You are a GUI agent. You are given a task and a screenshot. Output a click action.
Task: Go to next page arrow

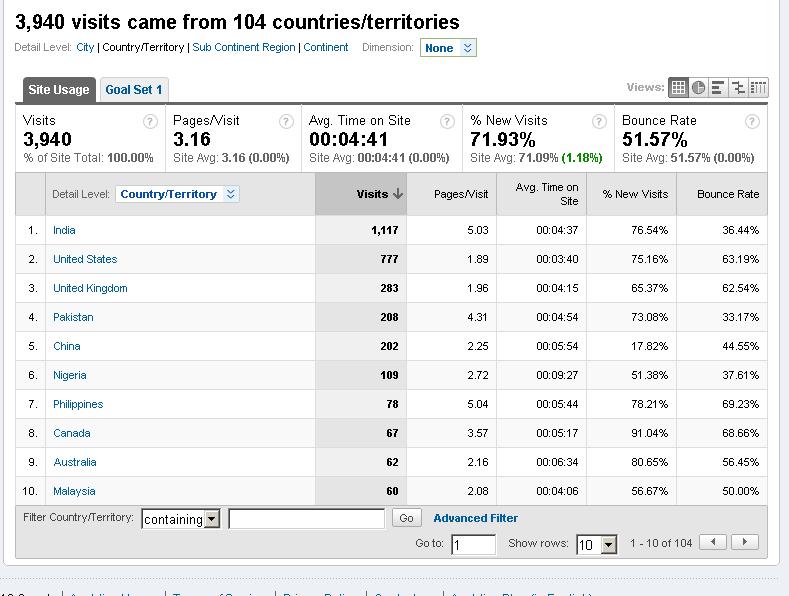pyautogui.click(x=745, y=542)
